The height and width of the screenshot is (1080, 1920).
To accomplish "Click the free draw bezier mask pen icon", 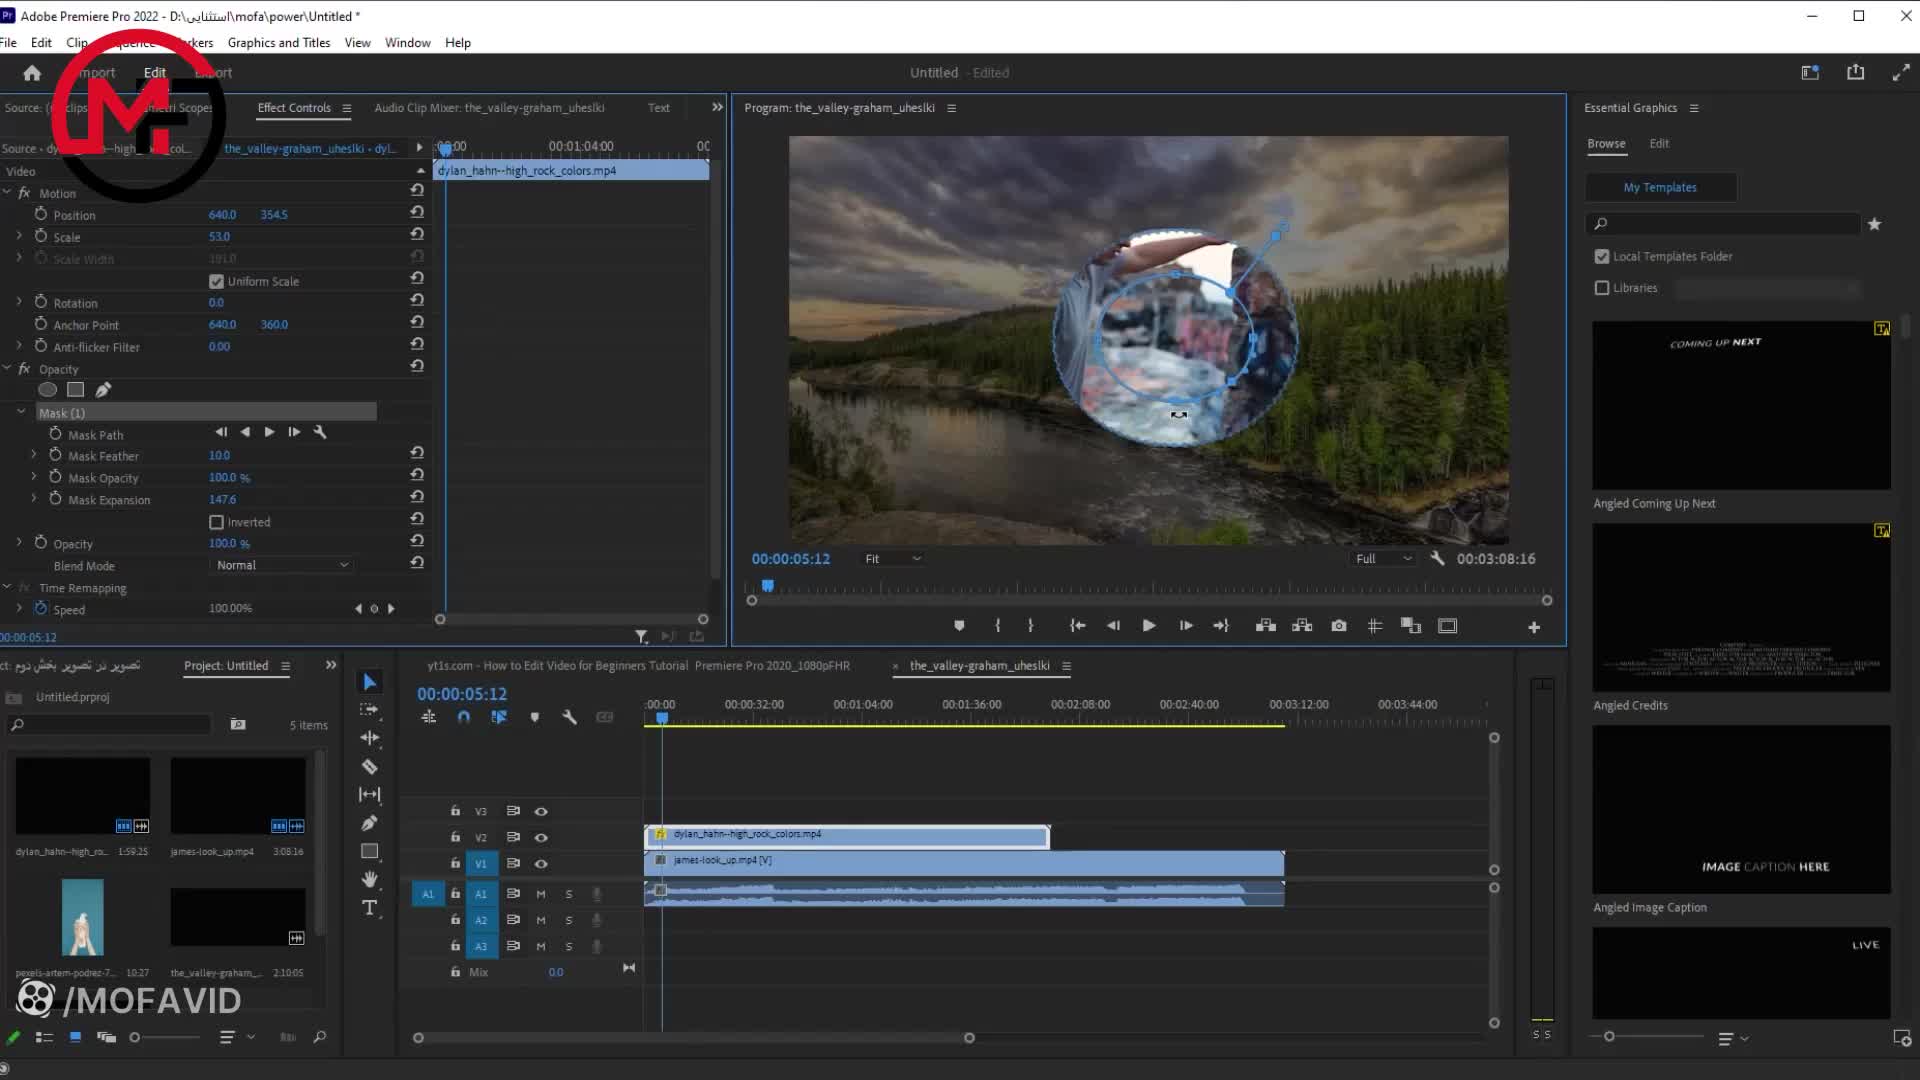I will (103, 390).
